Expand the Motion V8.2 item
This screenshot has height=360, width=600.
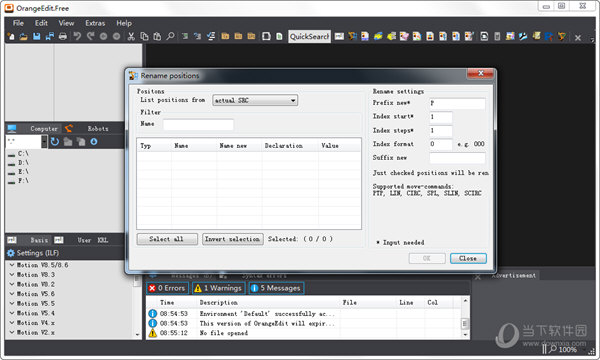11,284
